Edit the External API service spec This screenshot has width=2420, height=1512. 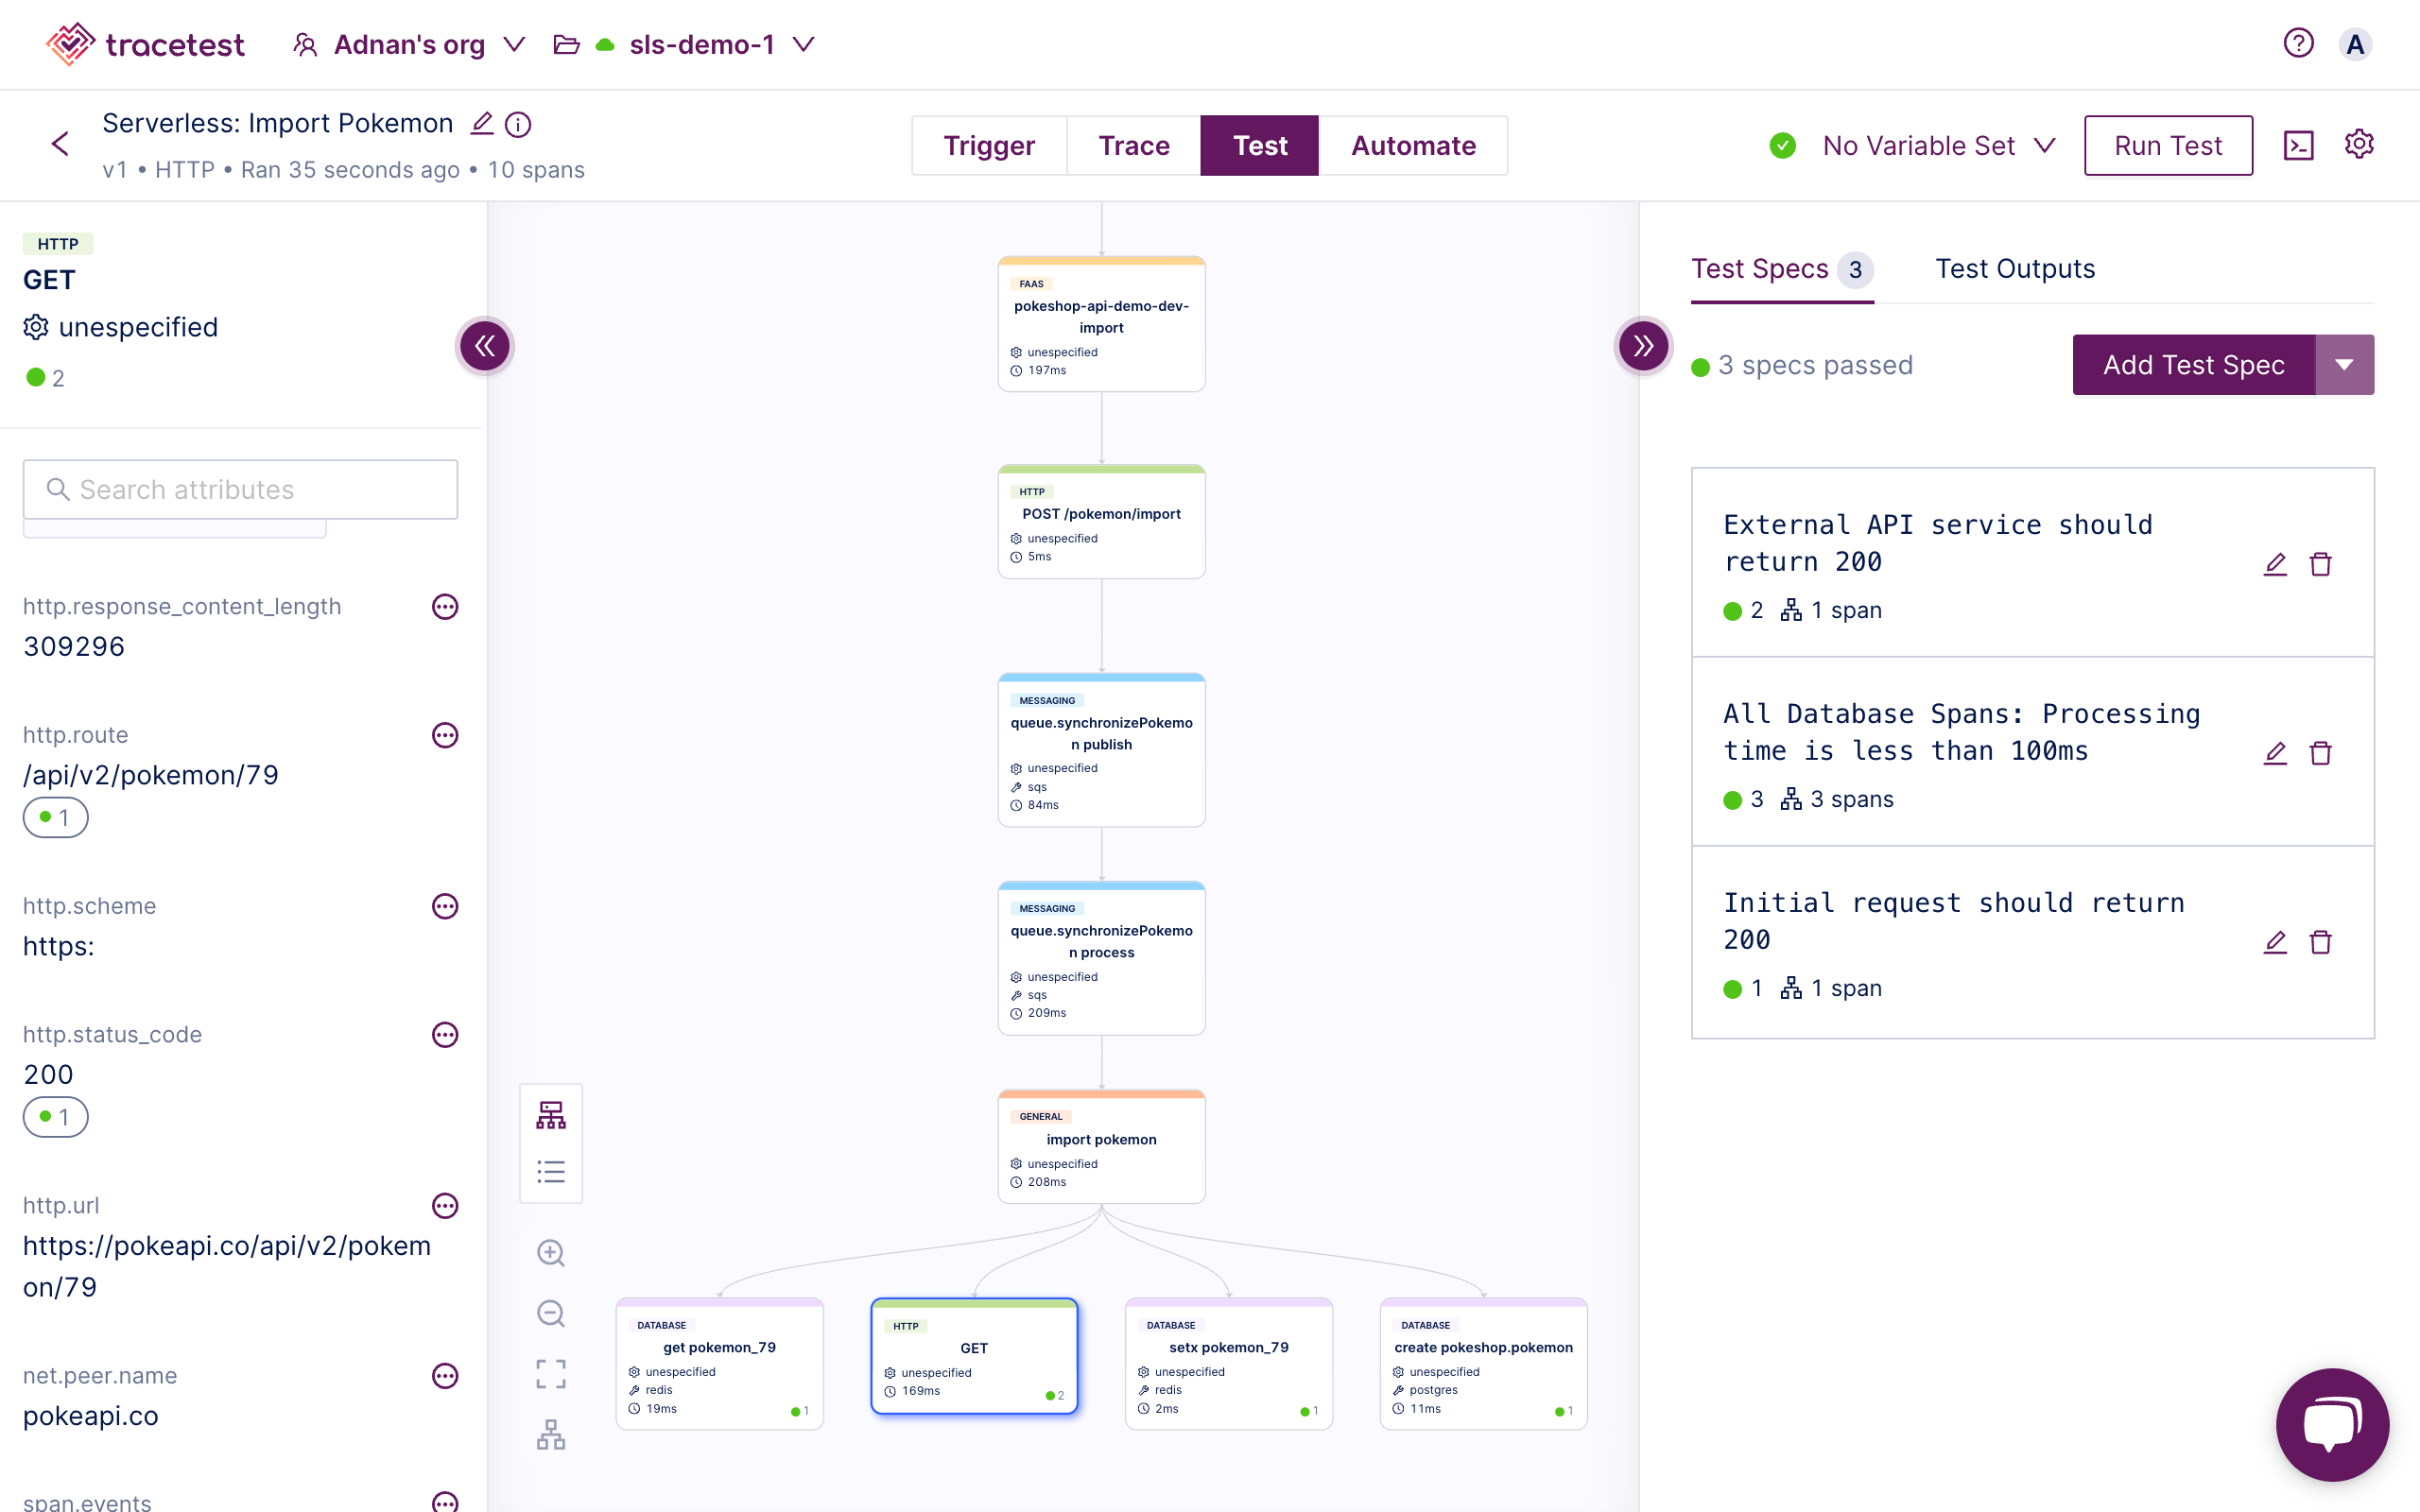click(2275, 564)
